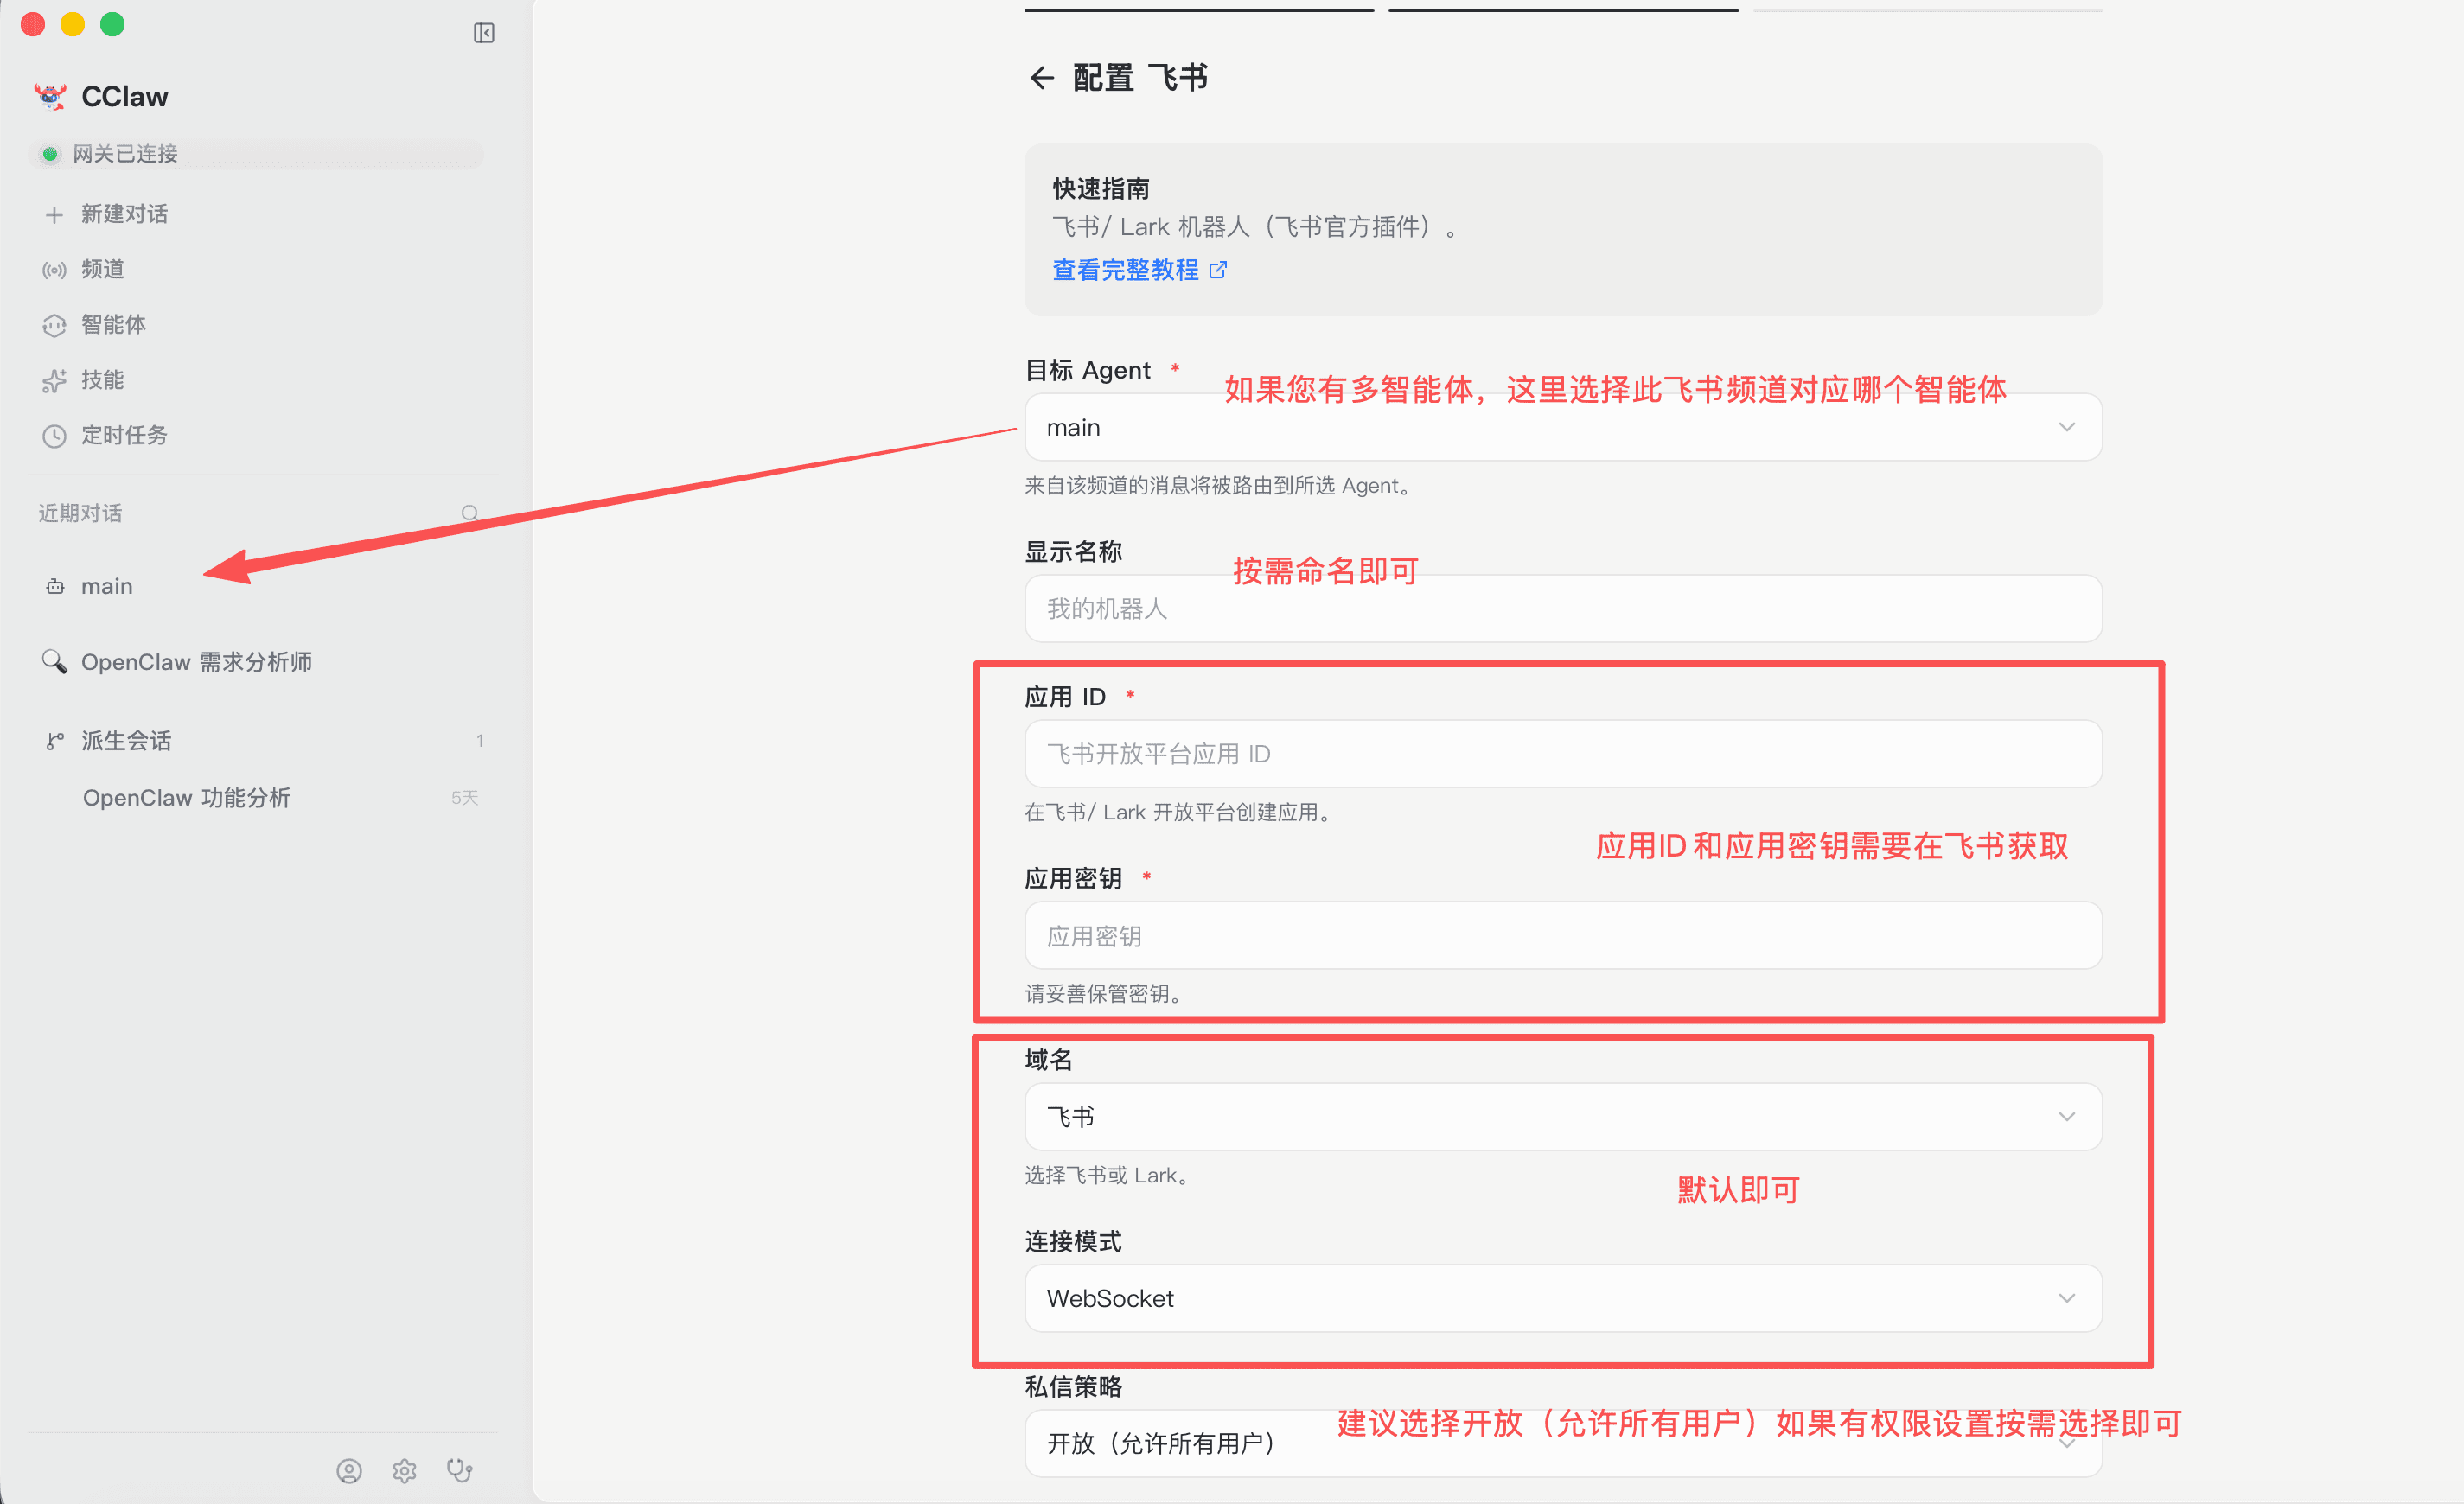Click the branch icon beside 派生会话
2464x1504 pixels.
(55, 741)
